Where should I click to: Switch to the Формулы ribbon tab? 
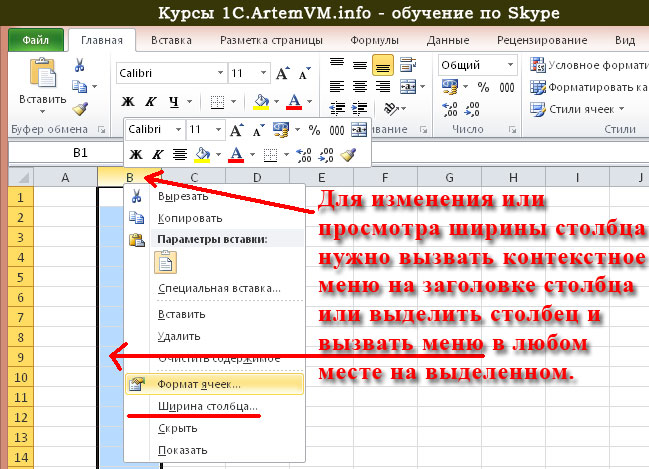(x=375, y=40)
